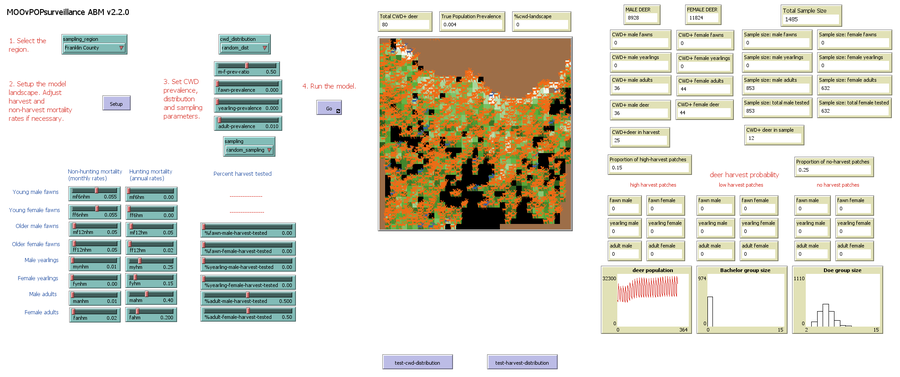900x377 pixels.
Task: Adjust the adult-prevalence slider
Action: [x=247, y=122]
